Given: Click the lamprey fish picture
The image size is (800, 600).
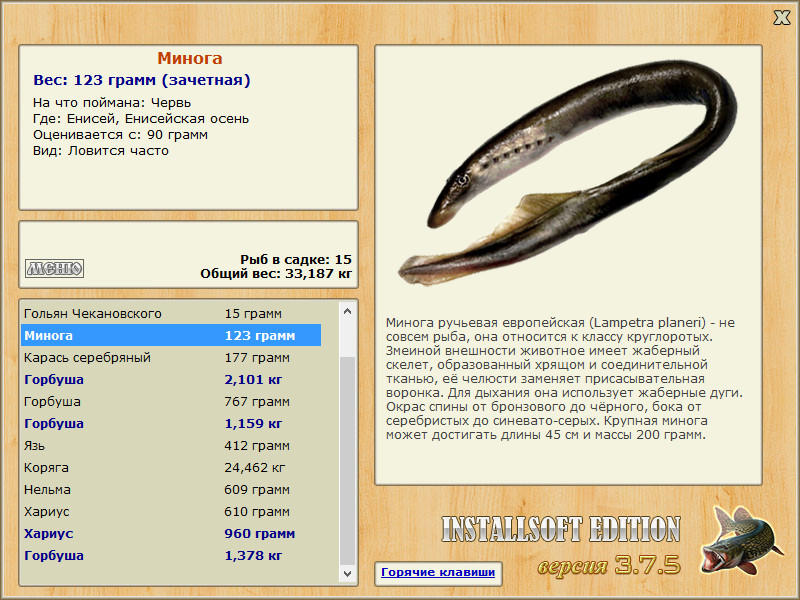Looking at the screenshot, I should tap(567, 172).
